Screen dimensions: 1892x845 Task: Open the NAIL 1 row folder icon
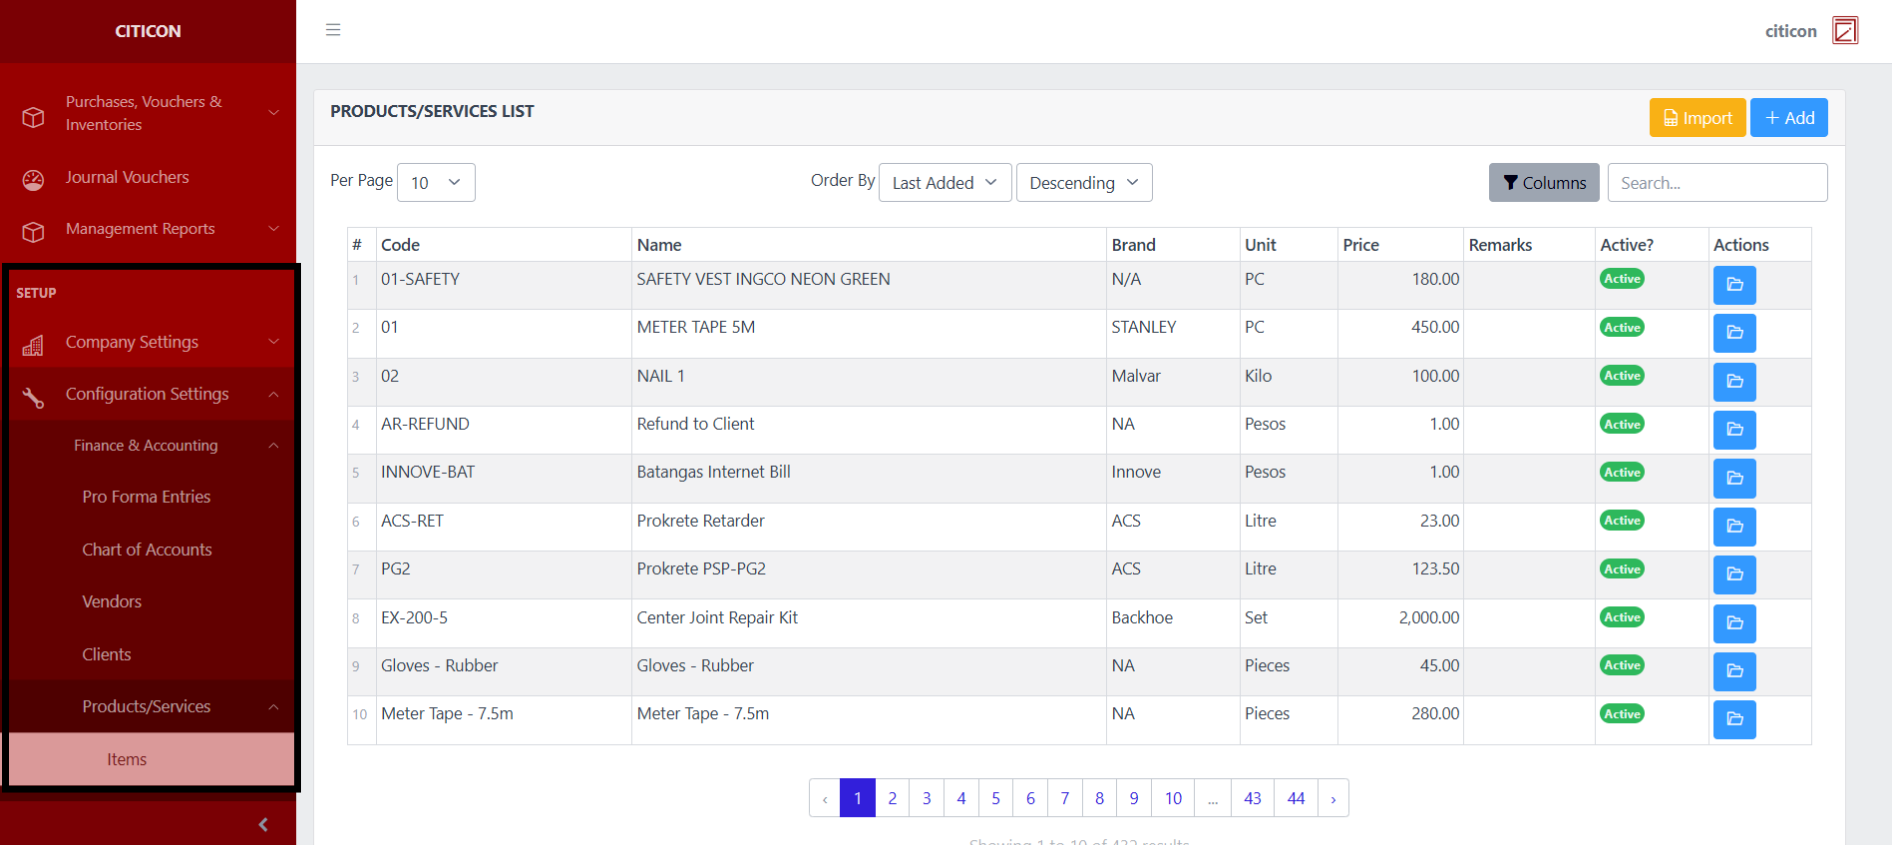[1734, 382]
